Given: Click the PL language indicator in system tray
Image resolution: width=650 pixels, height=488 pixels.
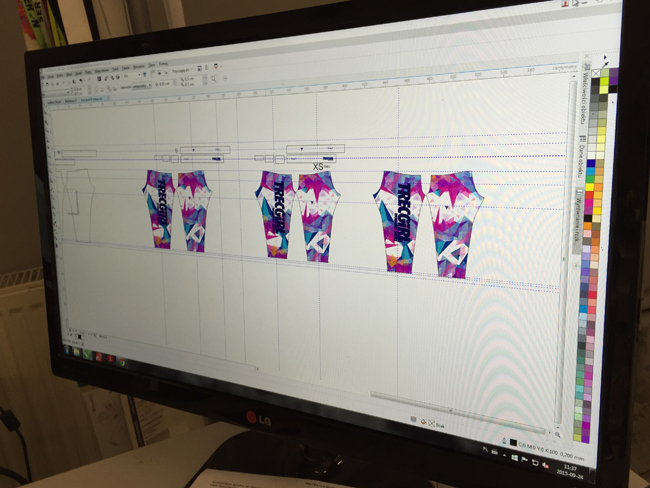Looking at the screenshot, I should point(485,449).
